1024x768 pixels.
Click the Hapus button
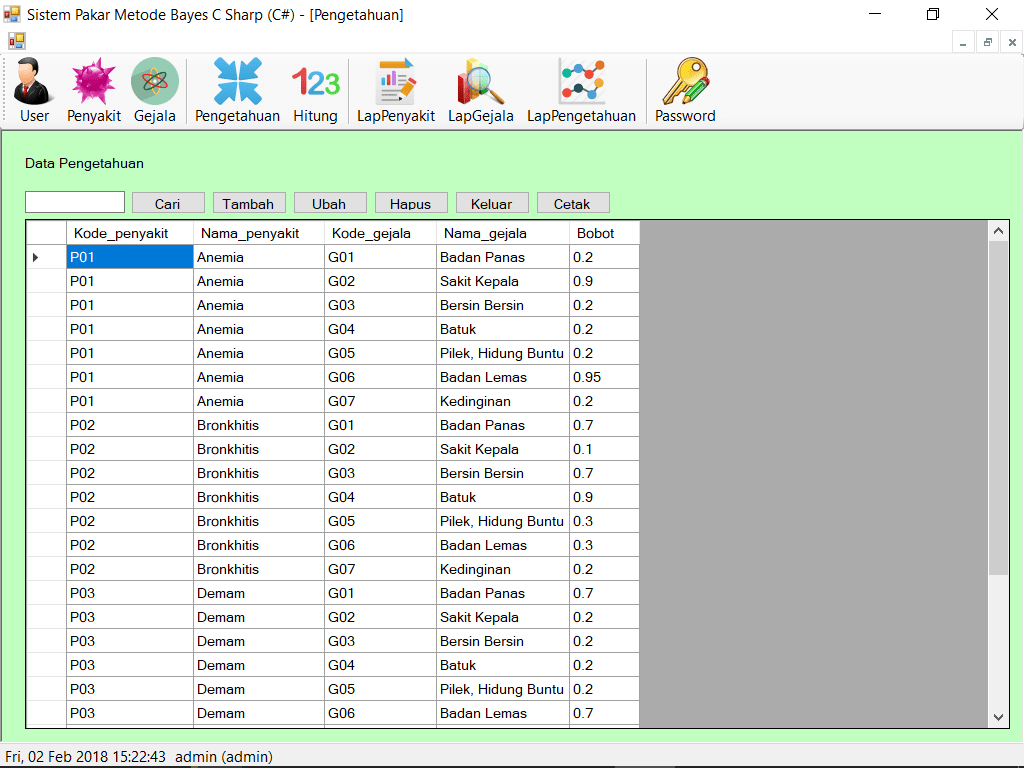pyautogui.click(x=411, y=203)
